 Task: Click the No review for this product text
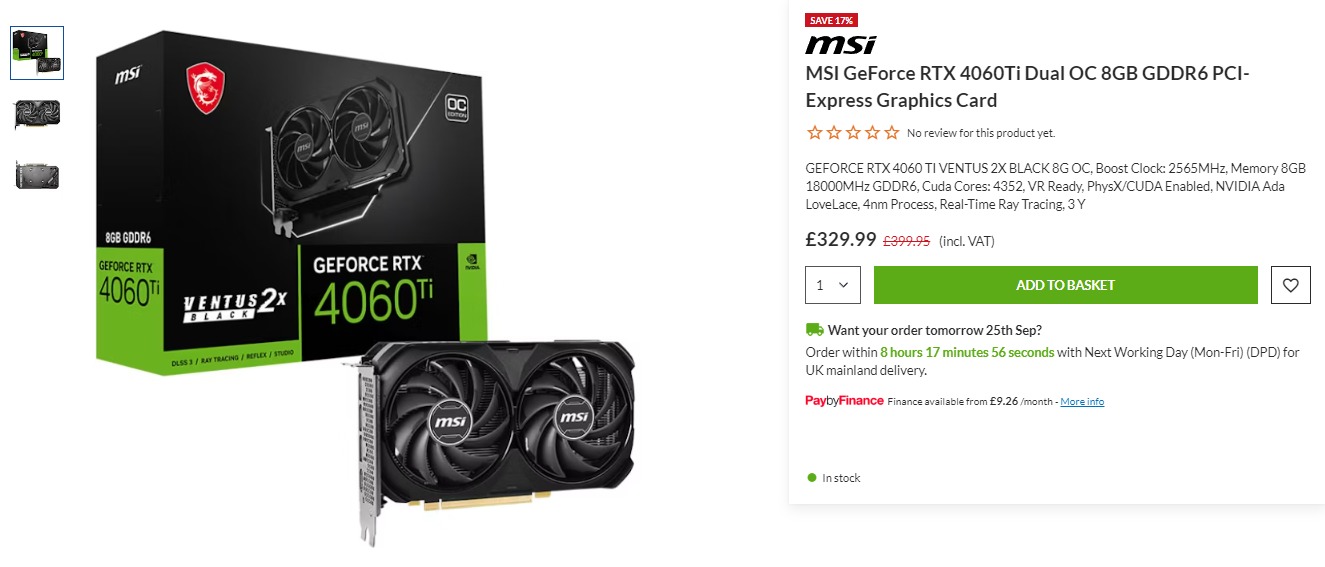click(x=980, y=133)
